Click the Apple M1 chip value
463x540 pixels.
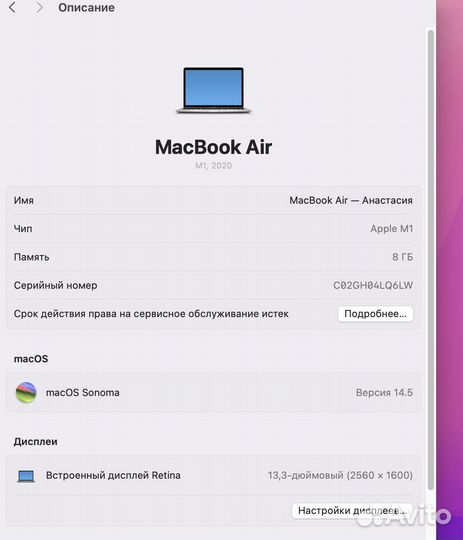point(391,229)
